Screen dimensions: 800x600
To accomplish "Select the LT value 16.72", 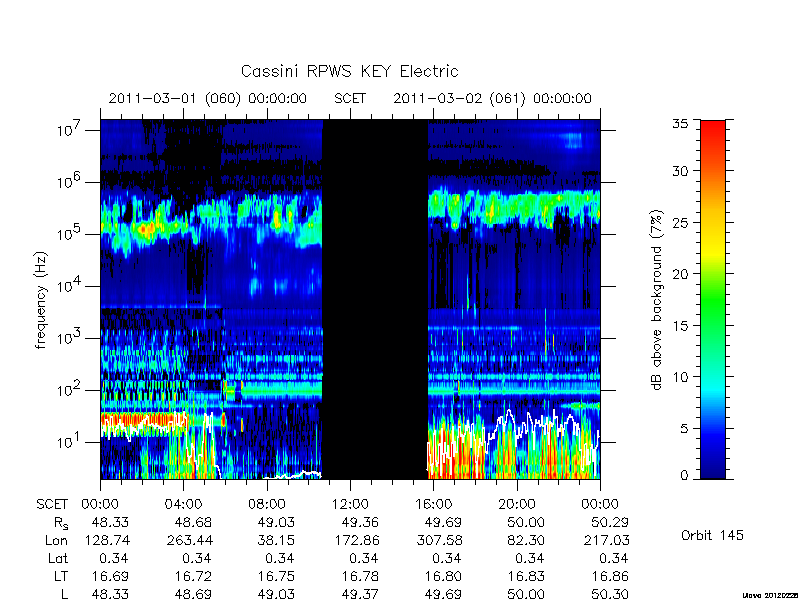I will pos(193,576).
